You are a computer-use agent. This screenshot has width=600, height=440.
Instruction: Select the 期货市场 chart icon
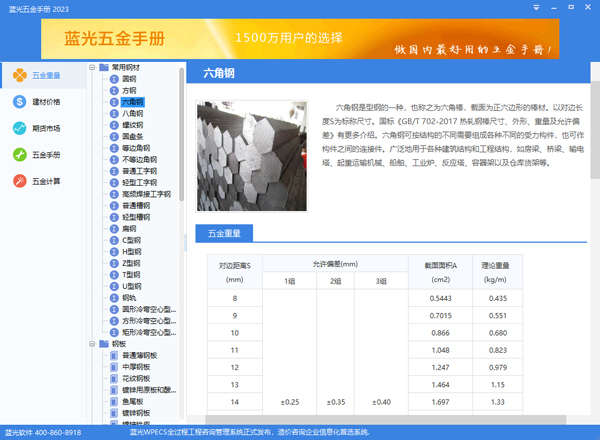pyautogui.click(x=19, y=128)
